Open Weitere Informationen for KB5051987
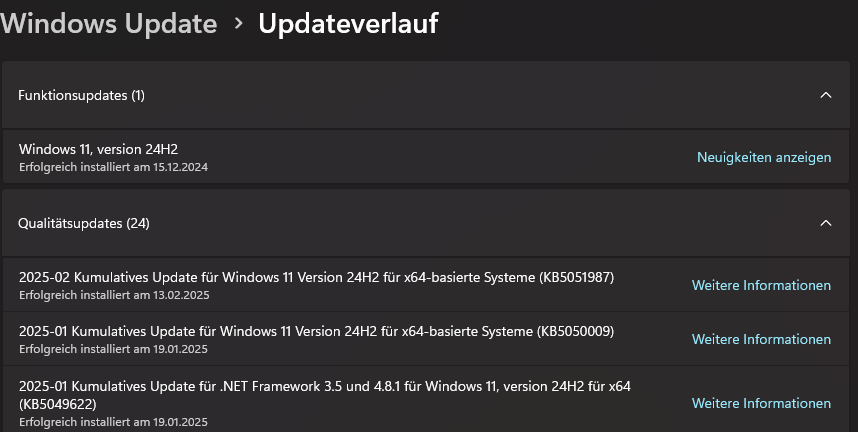The height and width of the screenshot is (432, 858). point(761,285)
